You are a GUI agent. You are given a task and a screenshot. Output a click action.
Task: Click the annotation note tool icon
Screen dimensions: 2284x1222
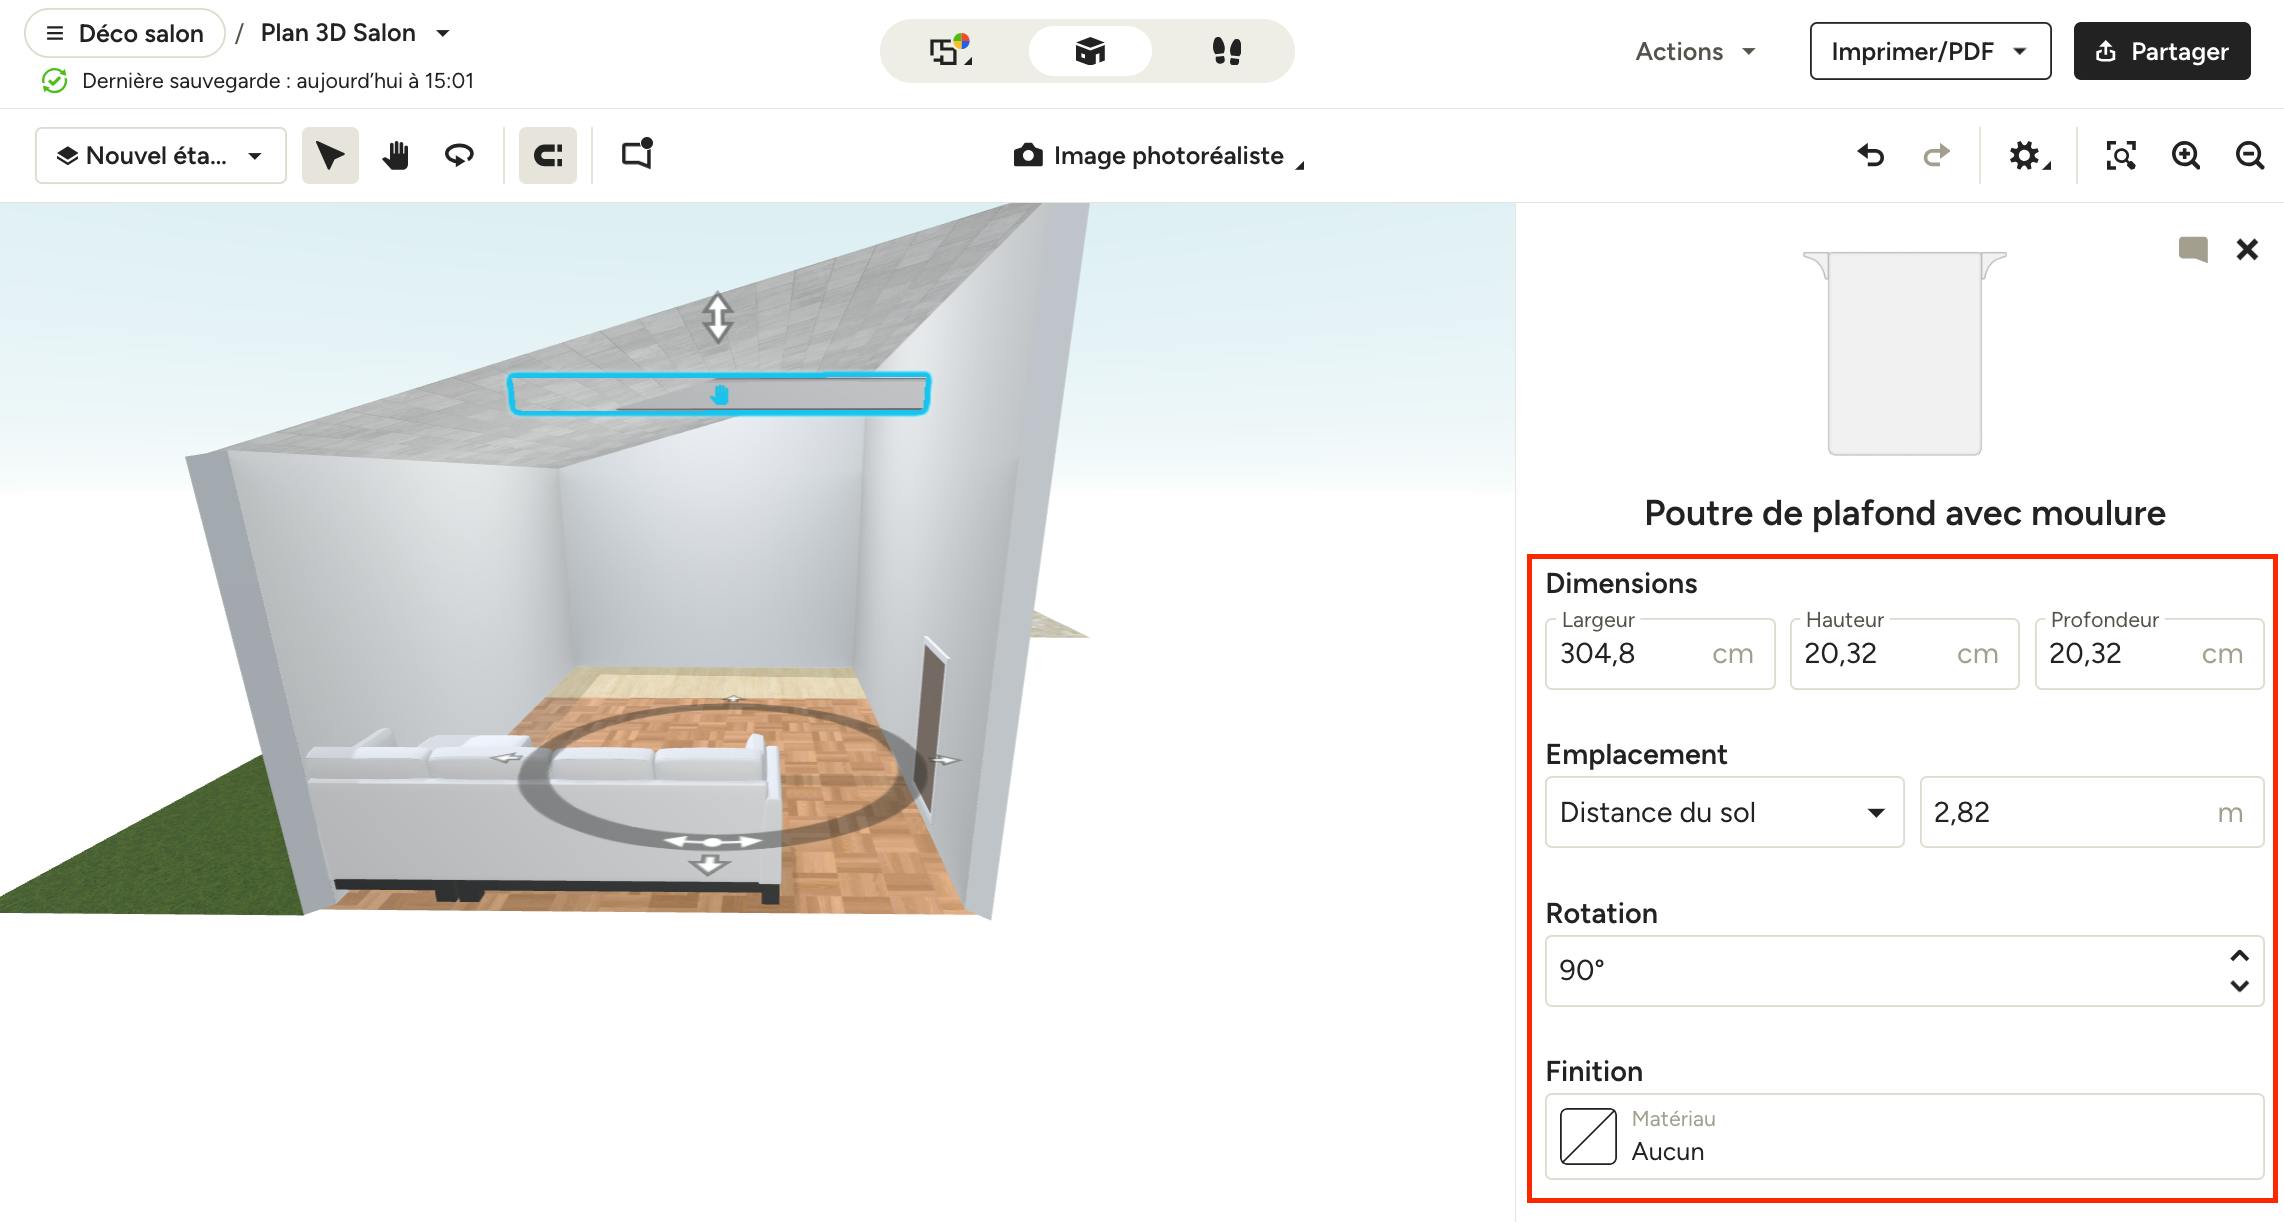pos(637,154)
